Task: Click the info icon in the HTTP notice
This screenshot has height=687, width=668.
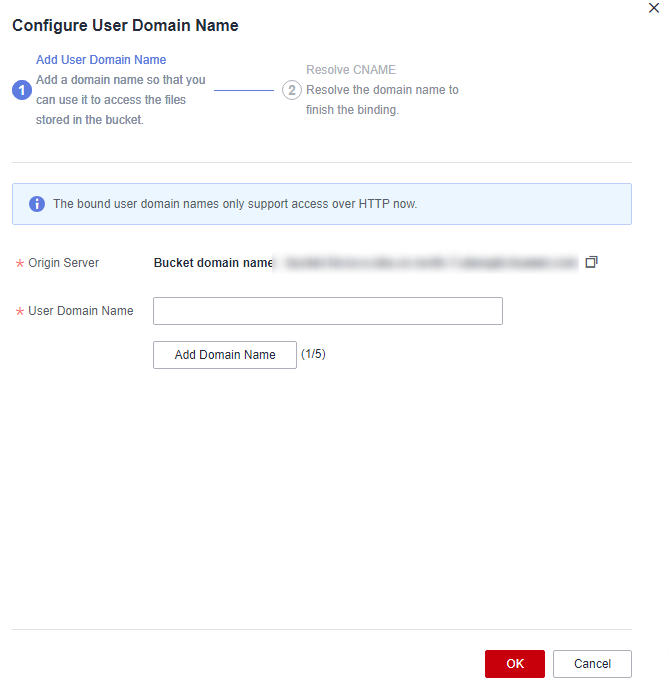Action: [x=37, y=204]
